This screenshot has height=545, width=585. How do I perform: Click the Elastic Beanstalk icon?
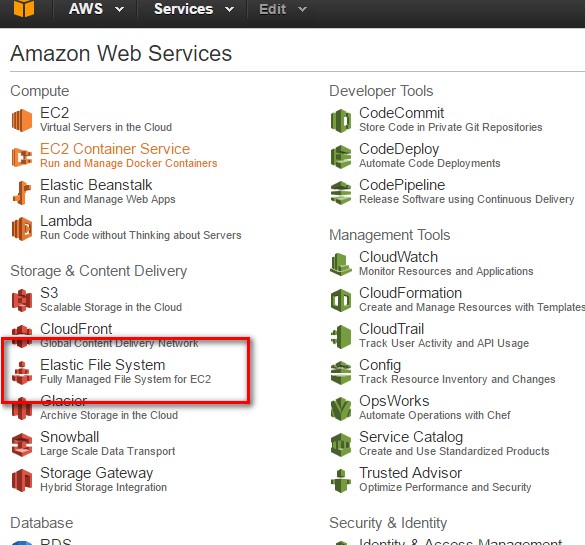(x=22, y=192)
